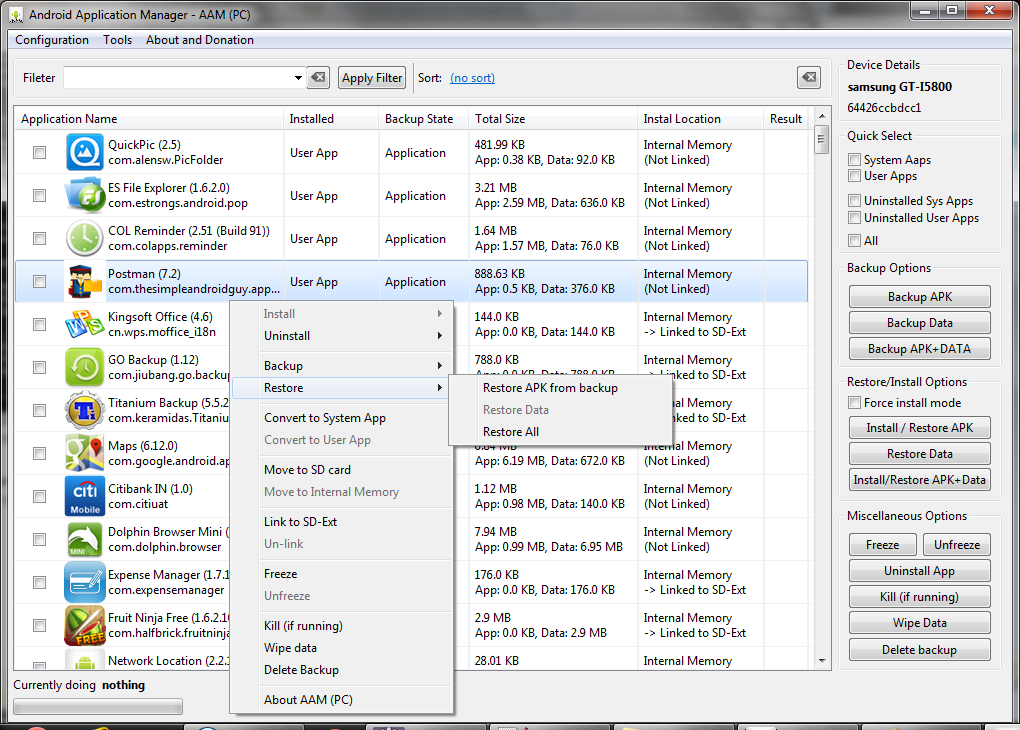The width and height of the screenshot is (1020, 730).
Task: Open the Filter combo box dropdown arrow
Action: [298, 78]
